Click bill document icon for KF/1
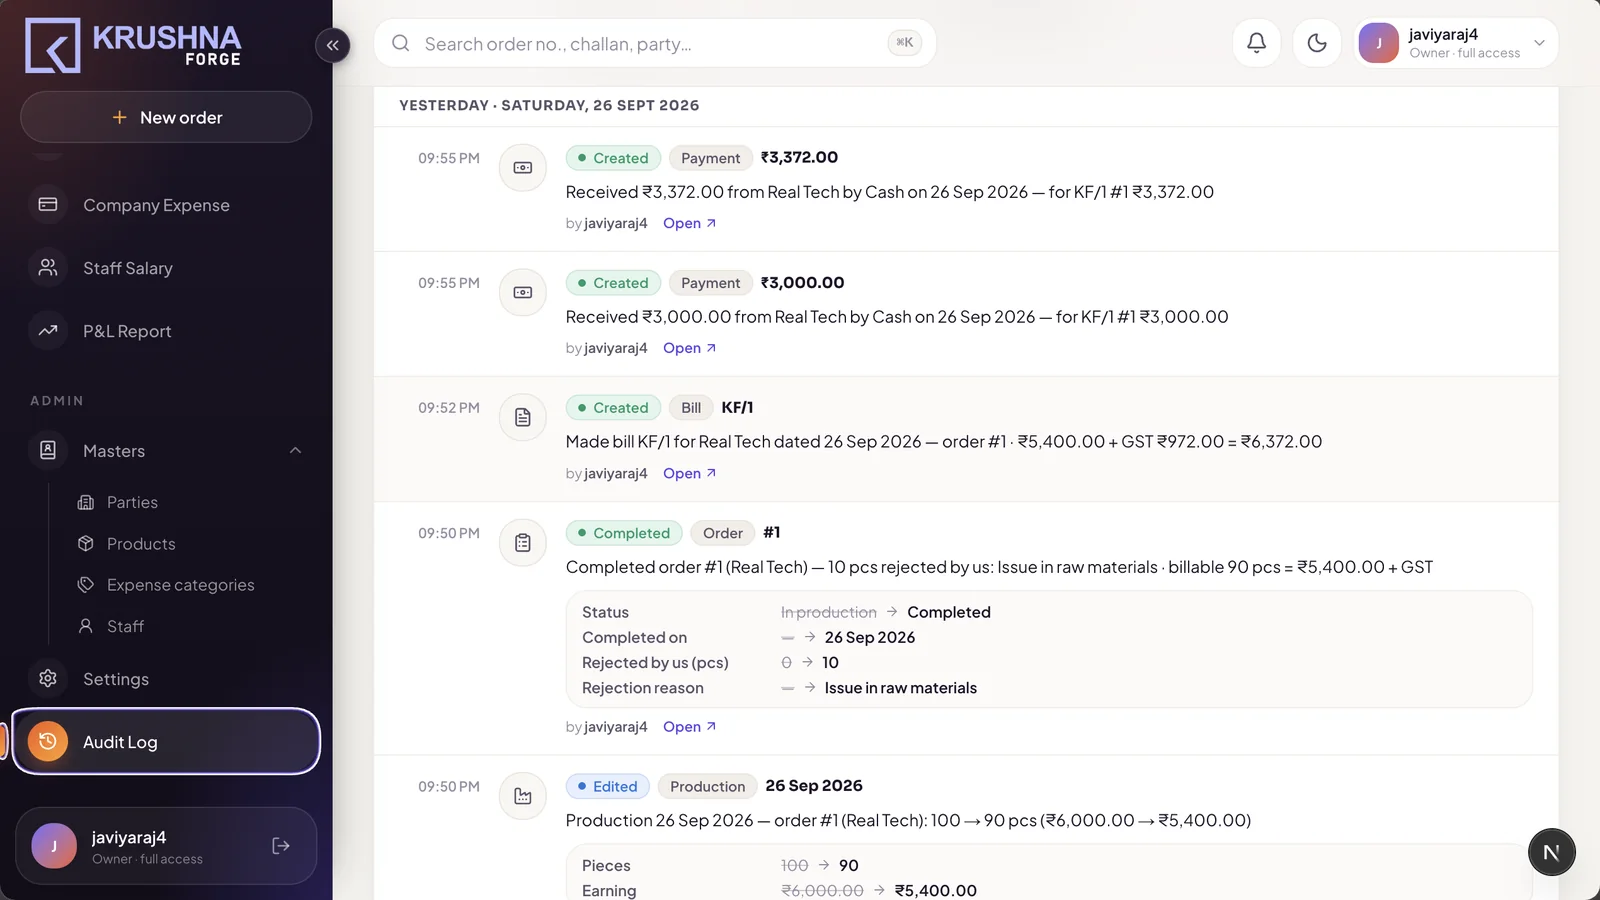The image size is (1600, 900). pos(523,417)
